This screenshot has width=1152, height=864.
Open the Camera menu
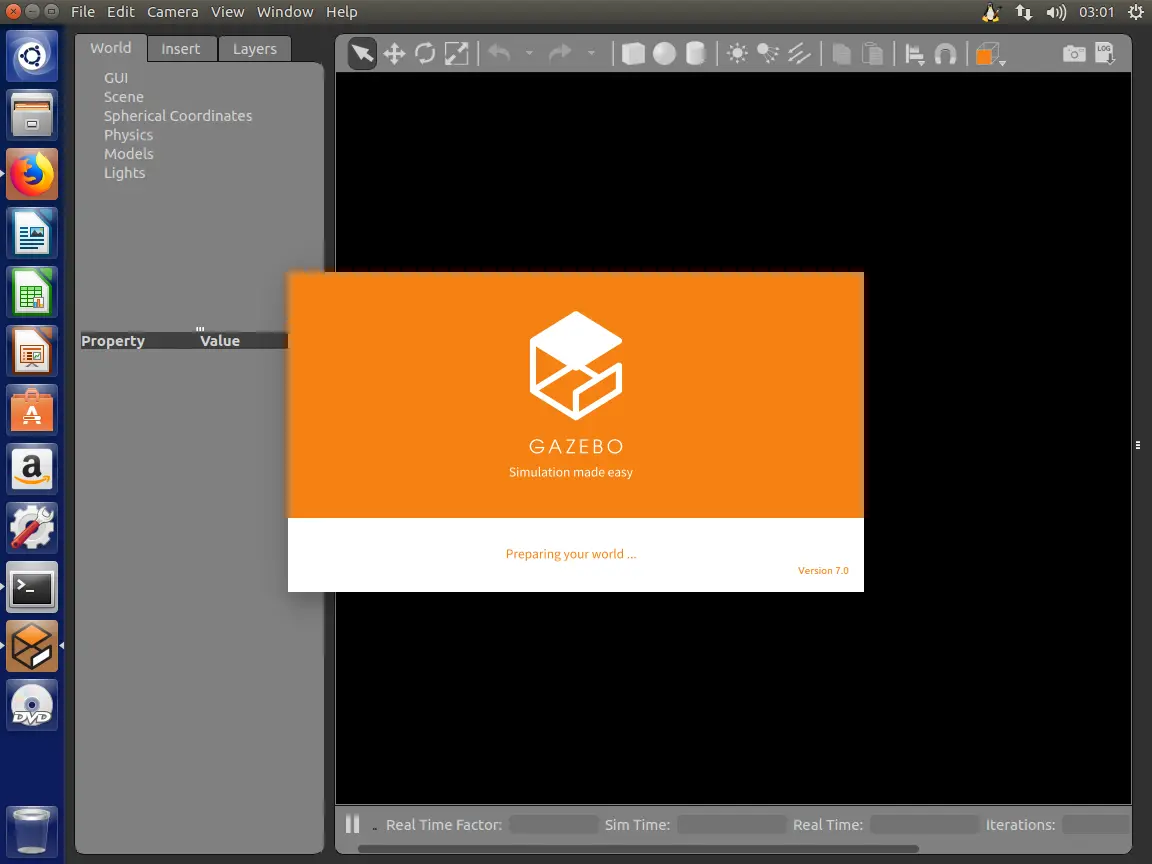pyautogui.click(x=173, y=12)
